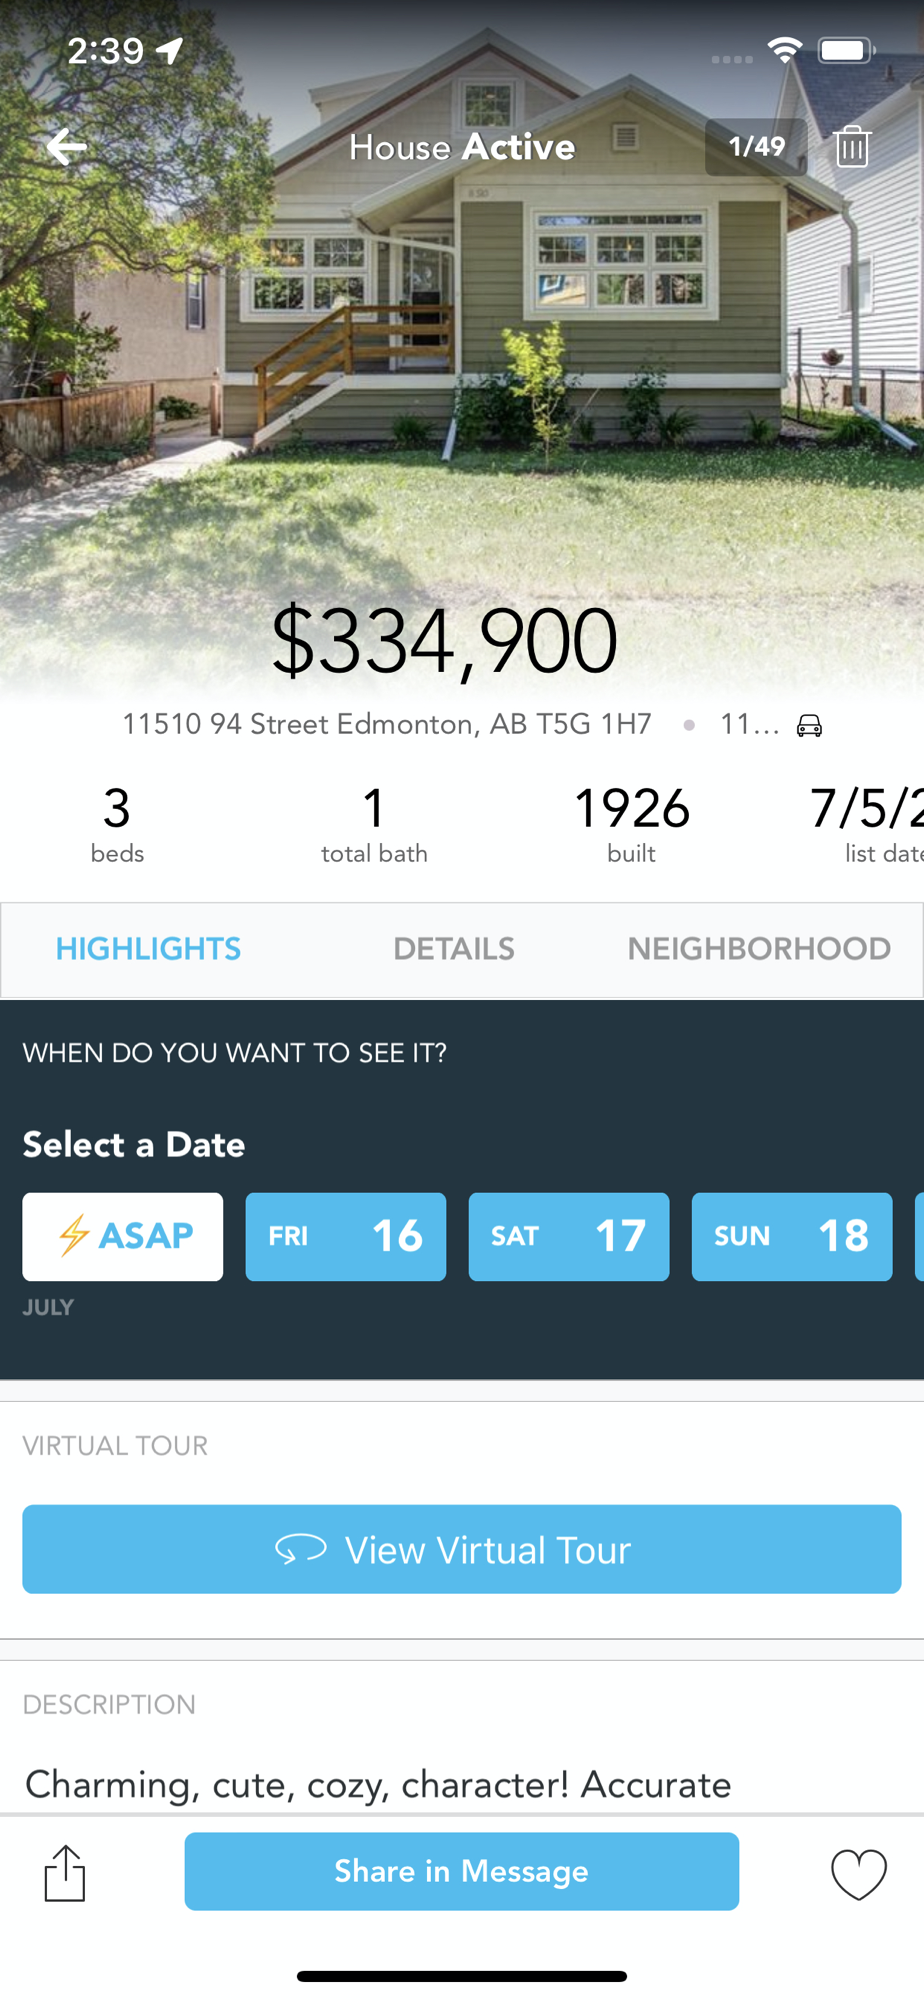Select the HIGHLIGHTS tab

[148, 949]
